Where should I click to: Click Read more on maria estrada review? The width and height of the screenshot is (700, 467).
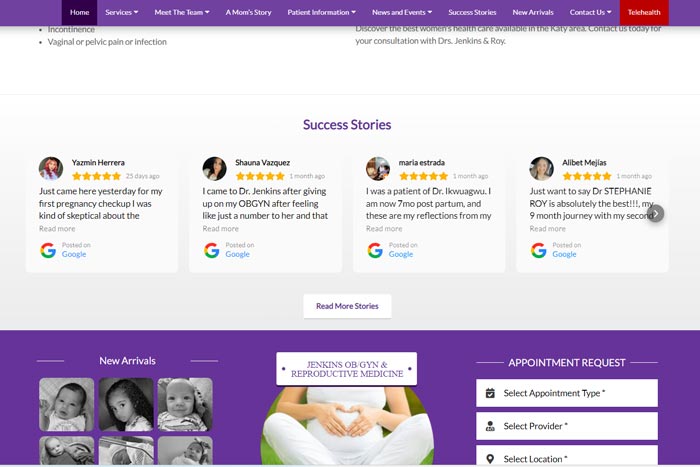tap(384, 229)
